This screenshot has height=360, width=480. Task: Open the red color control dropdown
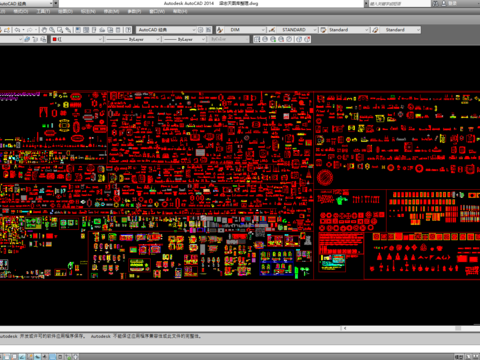pos(77,39)
